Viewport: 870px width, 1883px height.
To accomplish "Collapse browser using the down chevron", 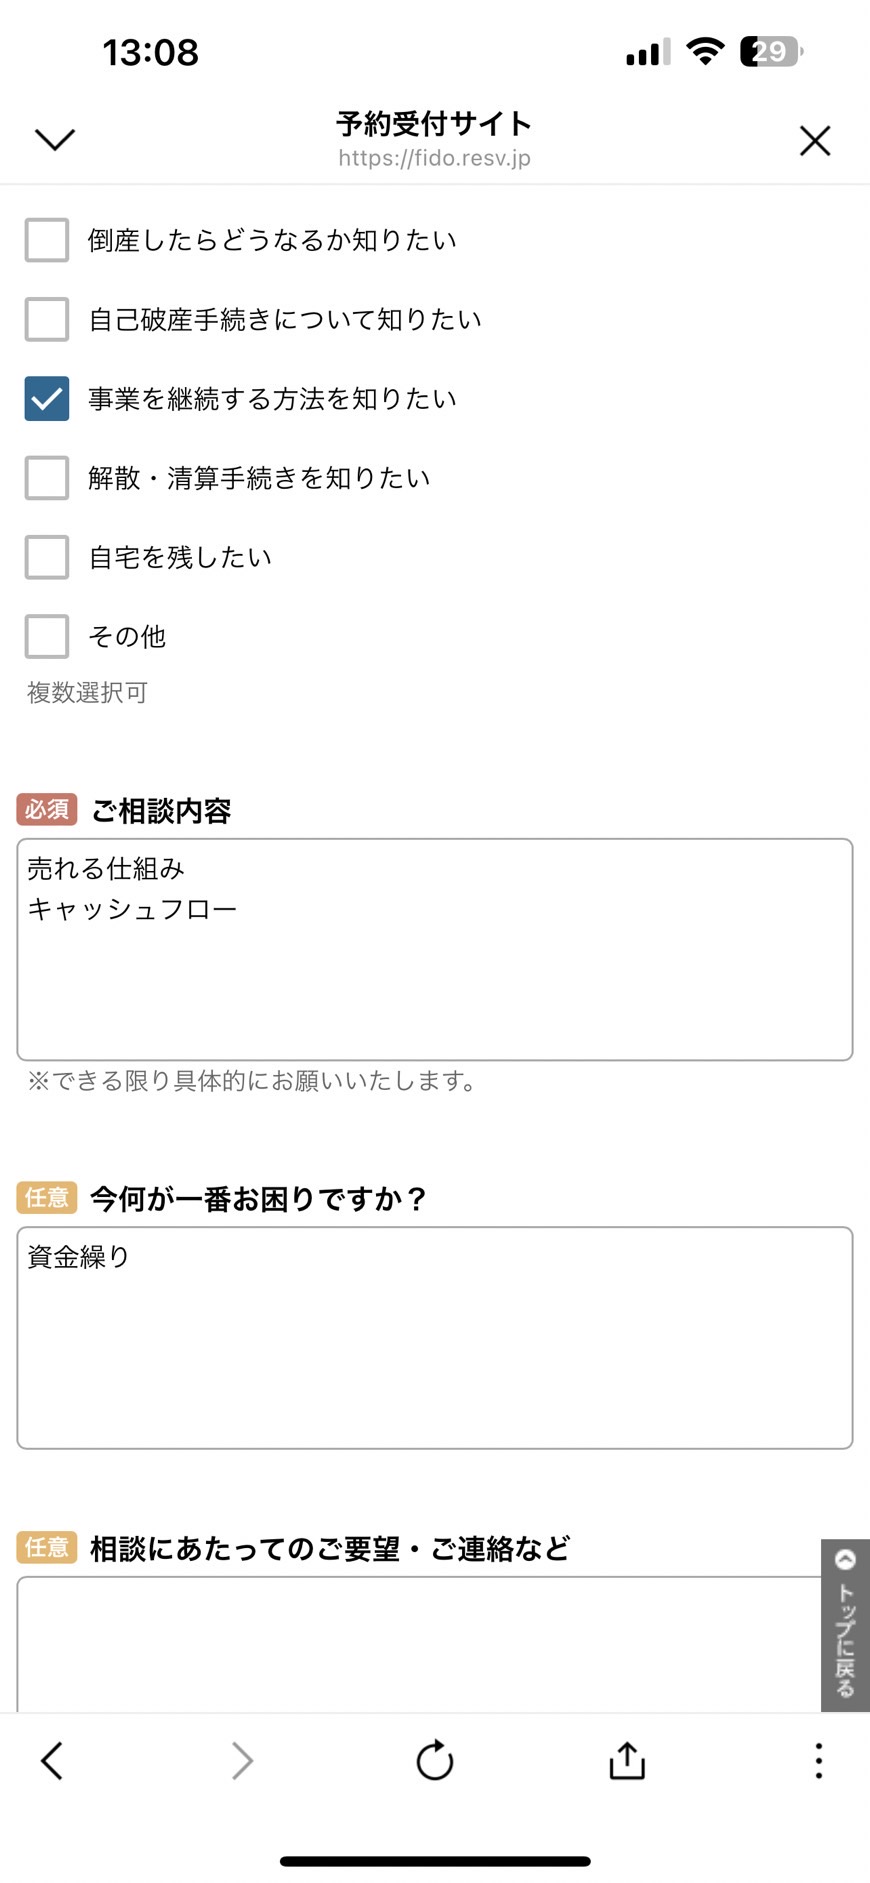I will 55,139.
